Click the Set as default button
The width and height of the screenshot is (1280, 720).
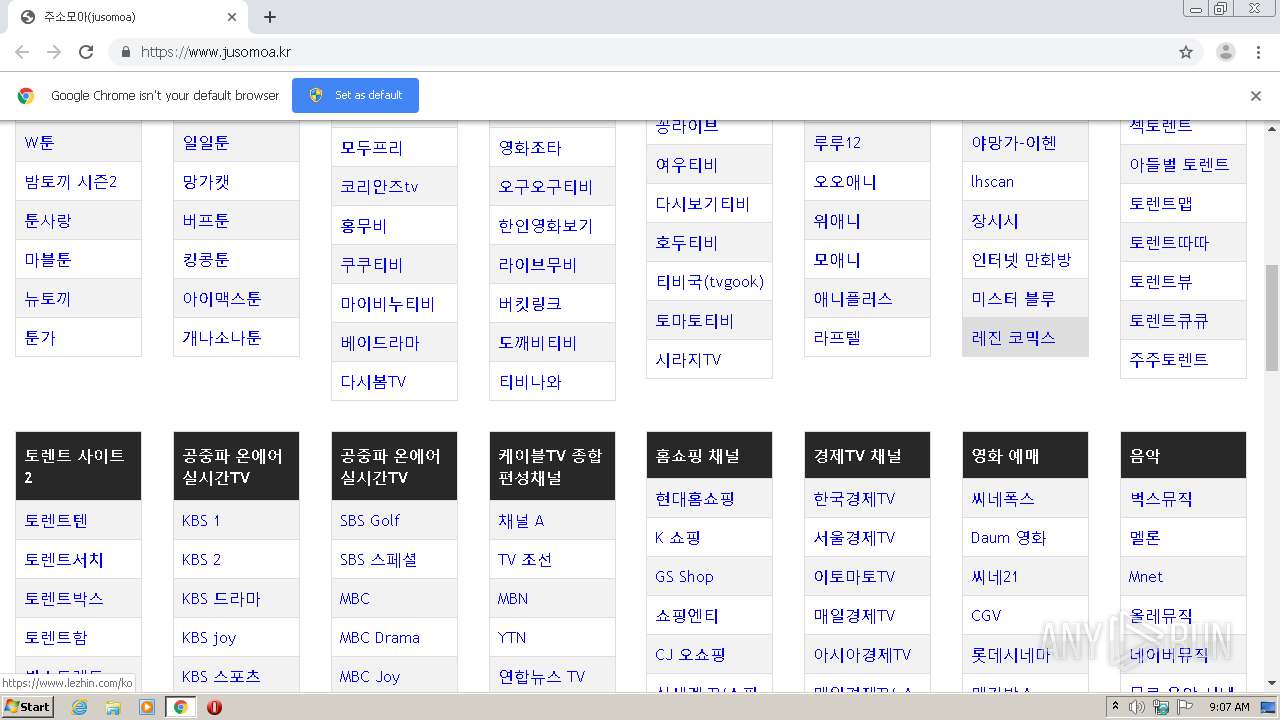click(355, 96)
